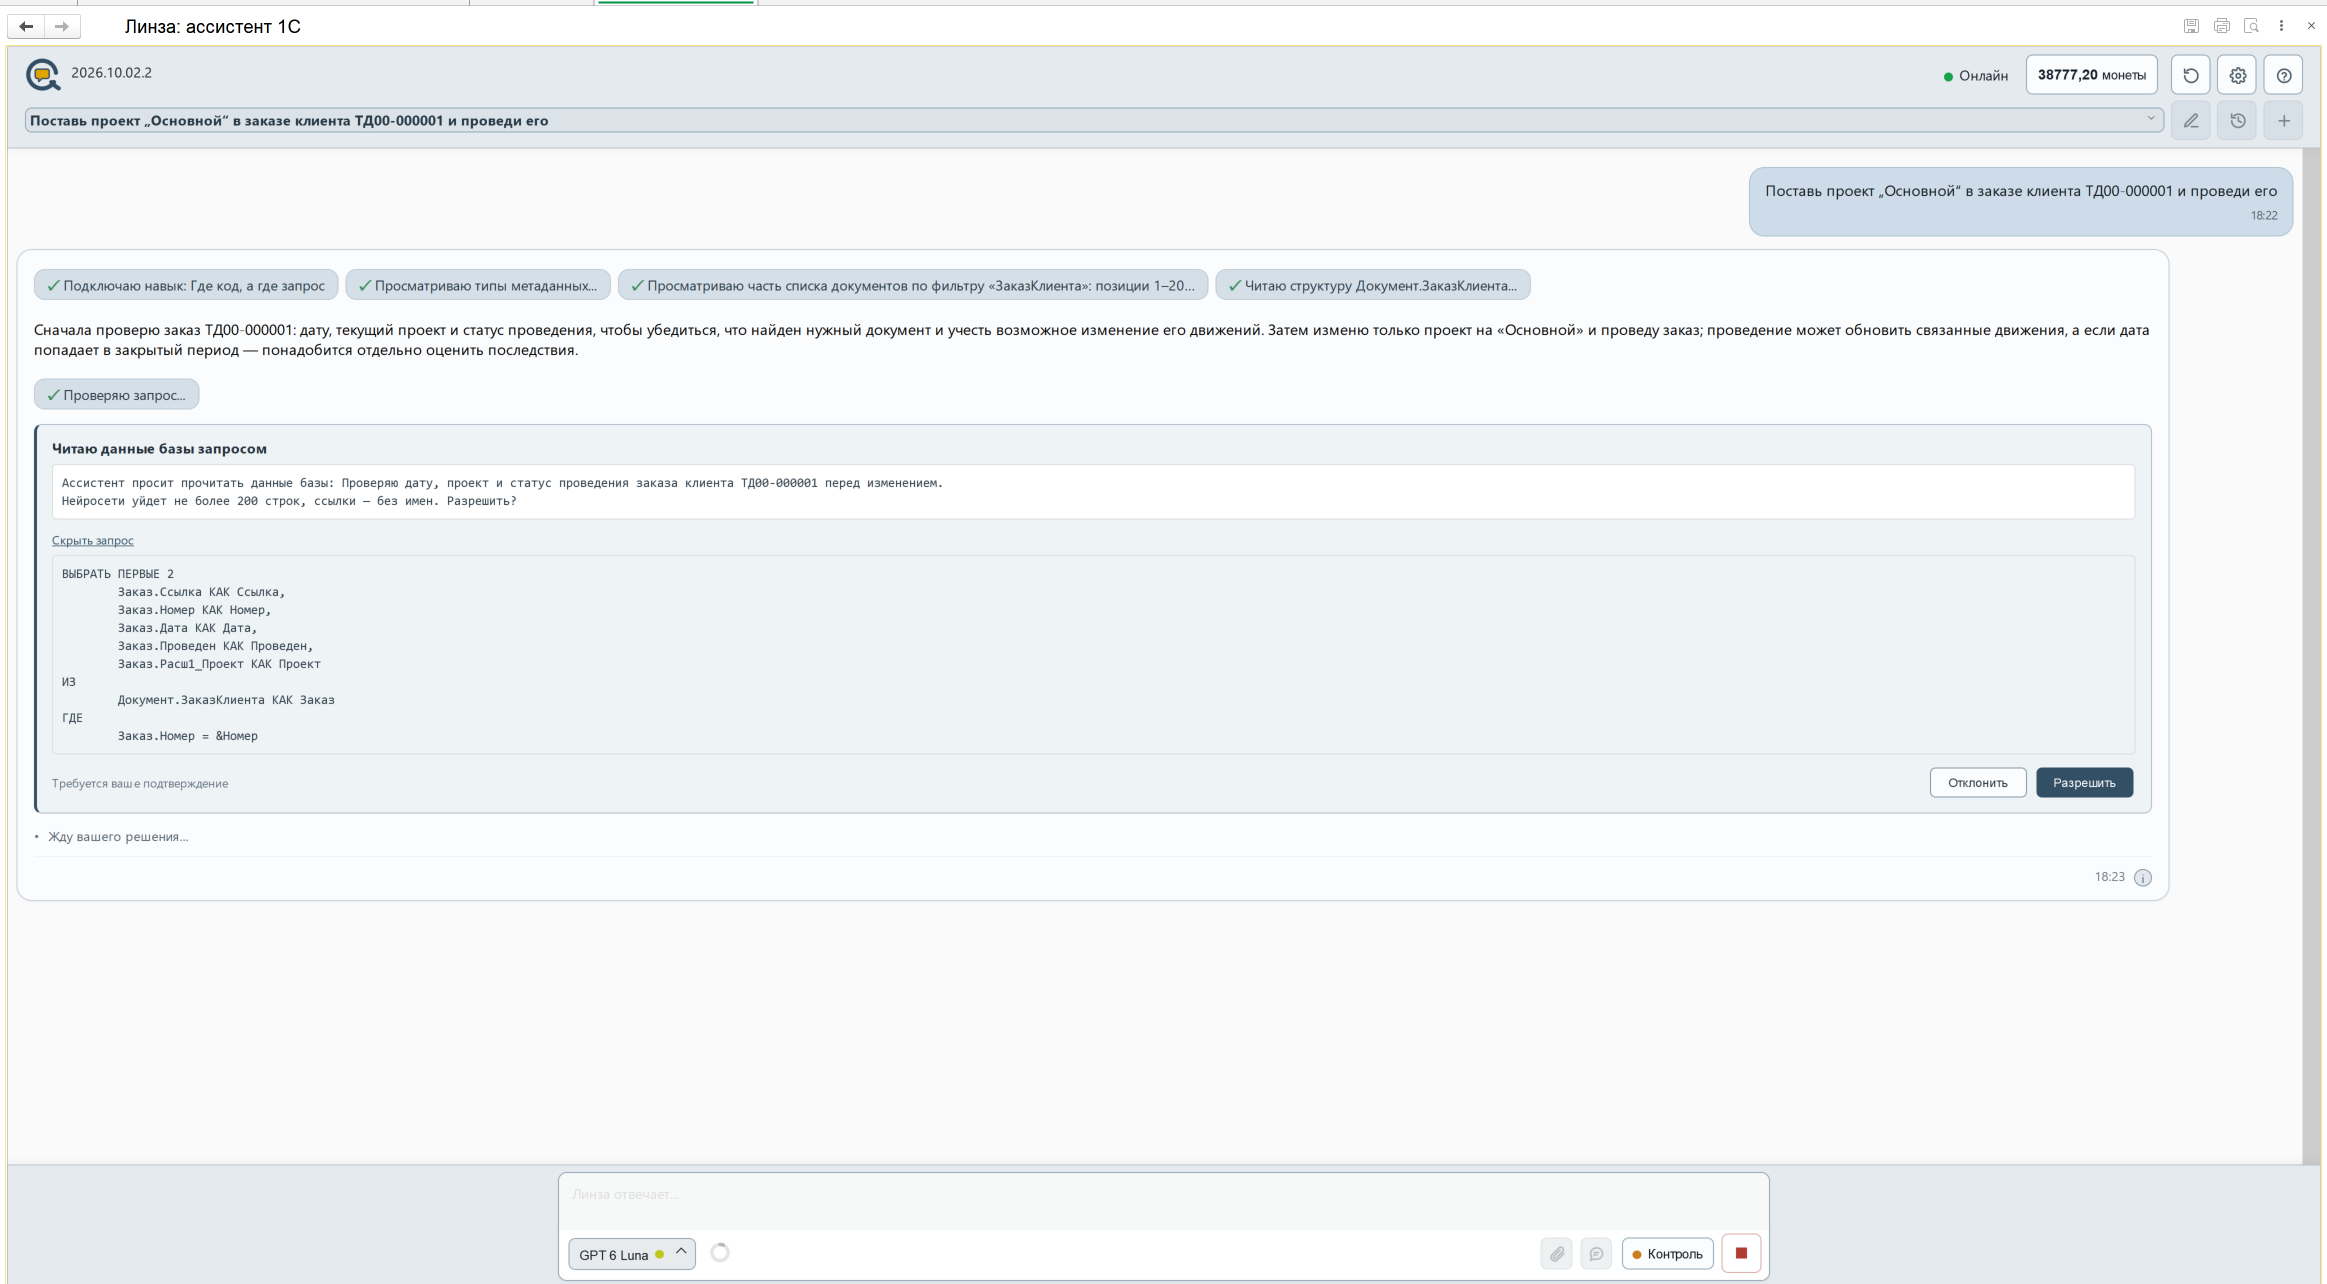
Task: Click the version label 2026.10.02.2
Action: 111,73
